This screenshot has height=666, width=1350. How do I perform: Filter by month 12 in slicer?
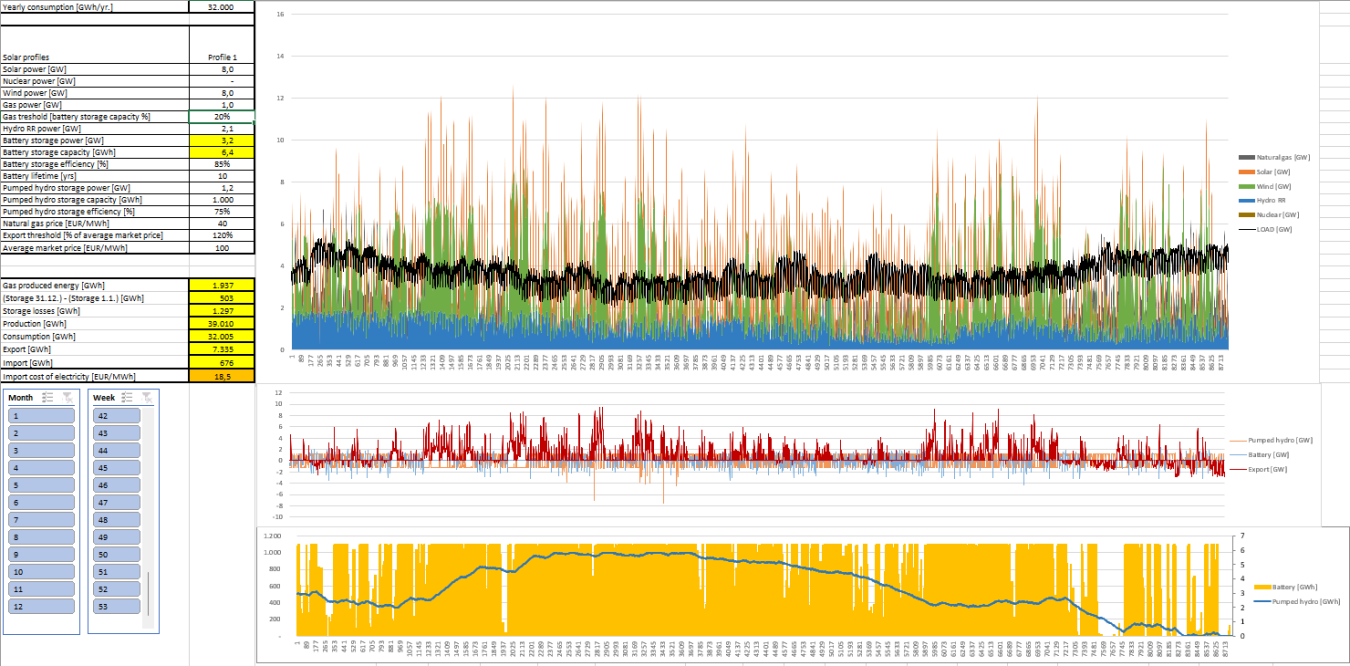coord(42,606)
